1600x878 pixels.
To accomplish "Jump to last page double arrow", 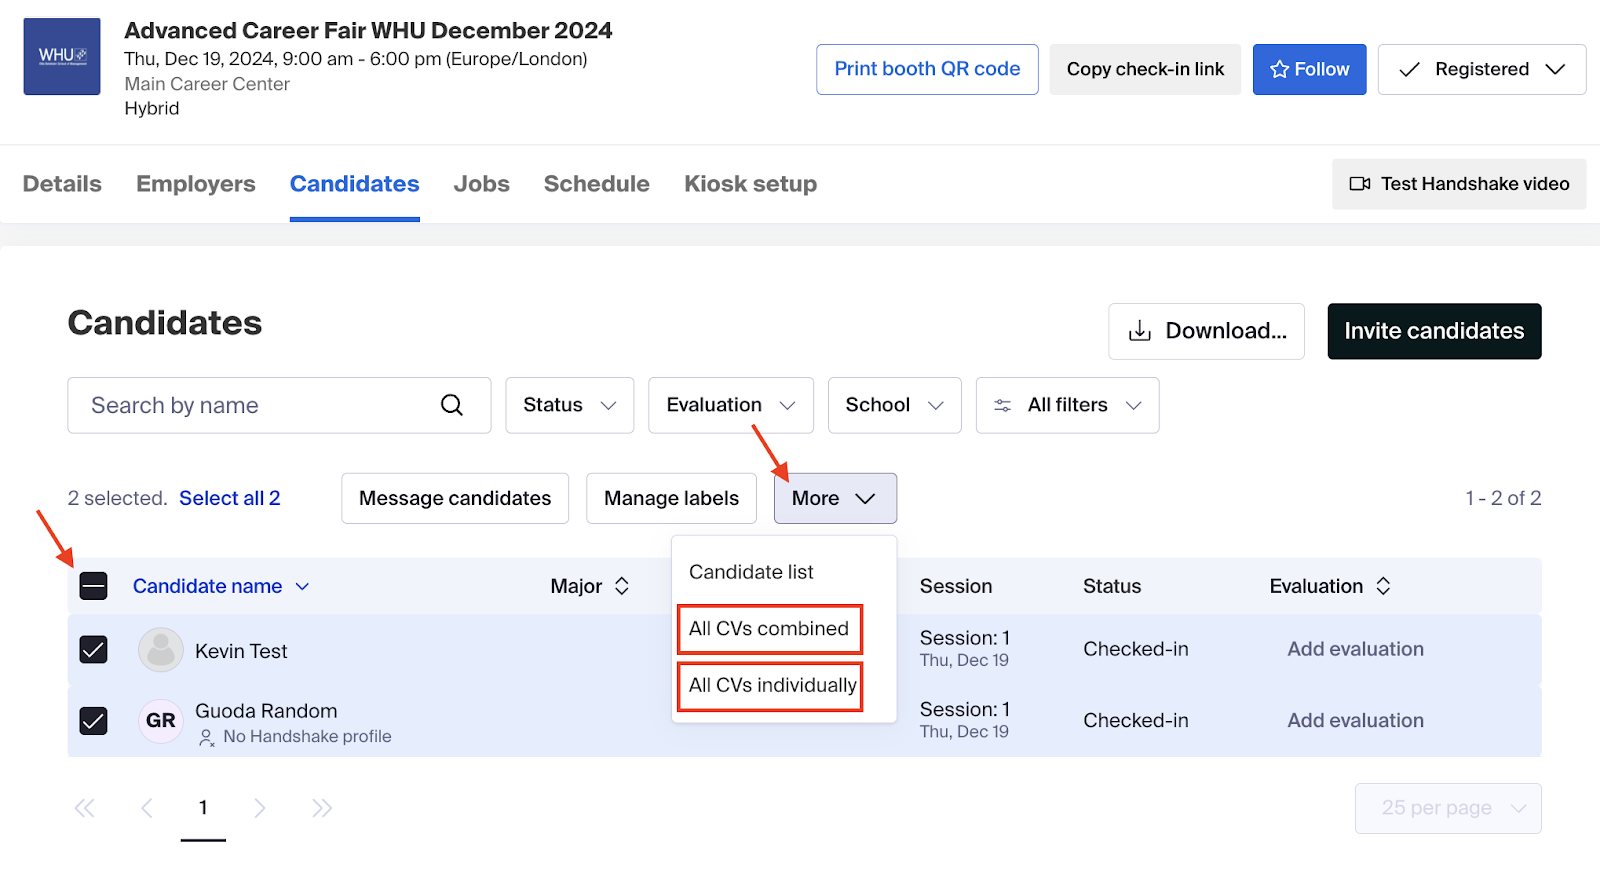I will [321, 808].
